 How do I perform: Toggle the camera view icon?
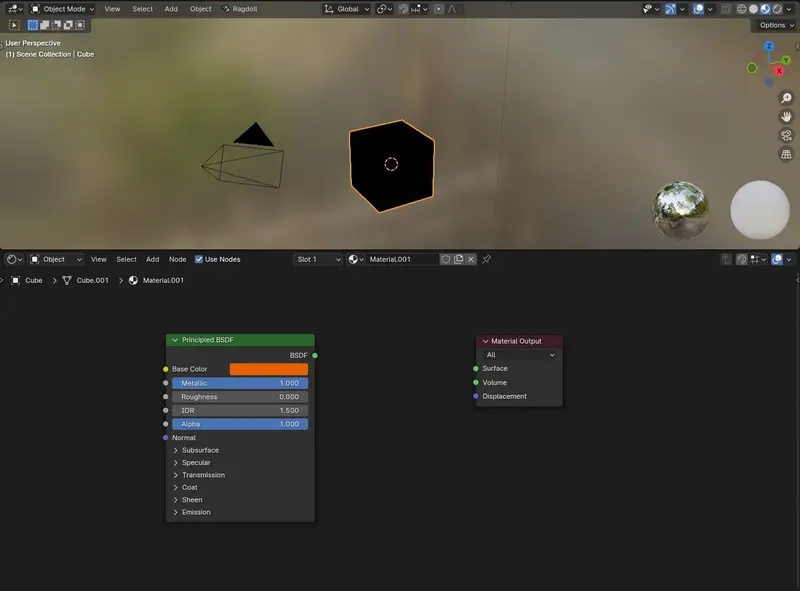coord(787,134)
